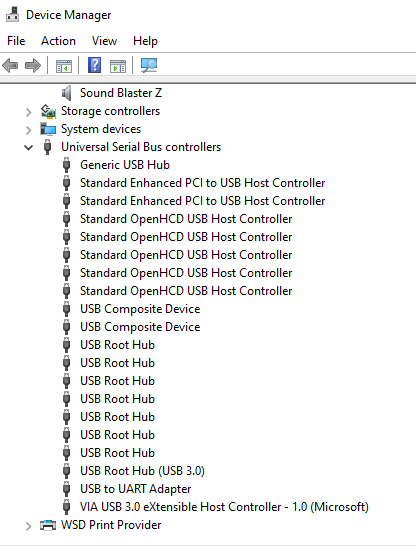Select Generic USB Hub entry

[x=125, y=165]
